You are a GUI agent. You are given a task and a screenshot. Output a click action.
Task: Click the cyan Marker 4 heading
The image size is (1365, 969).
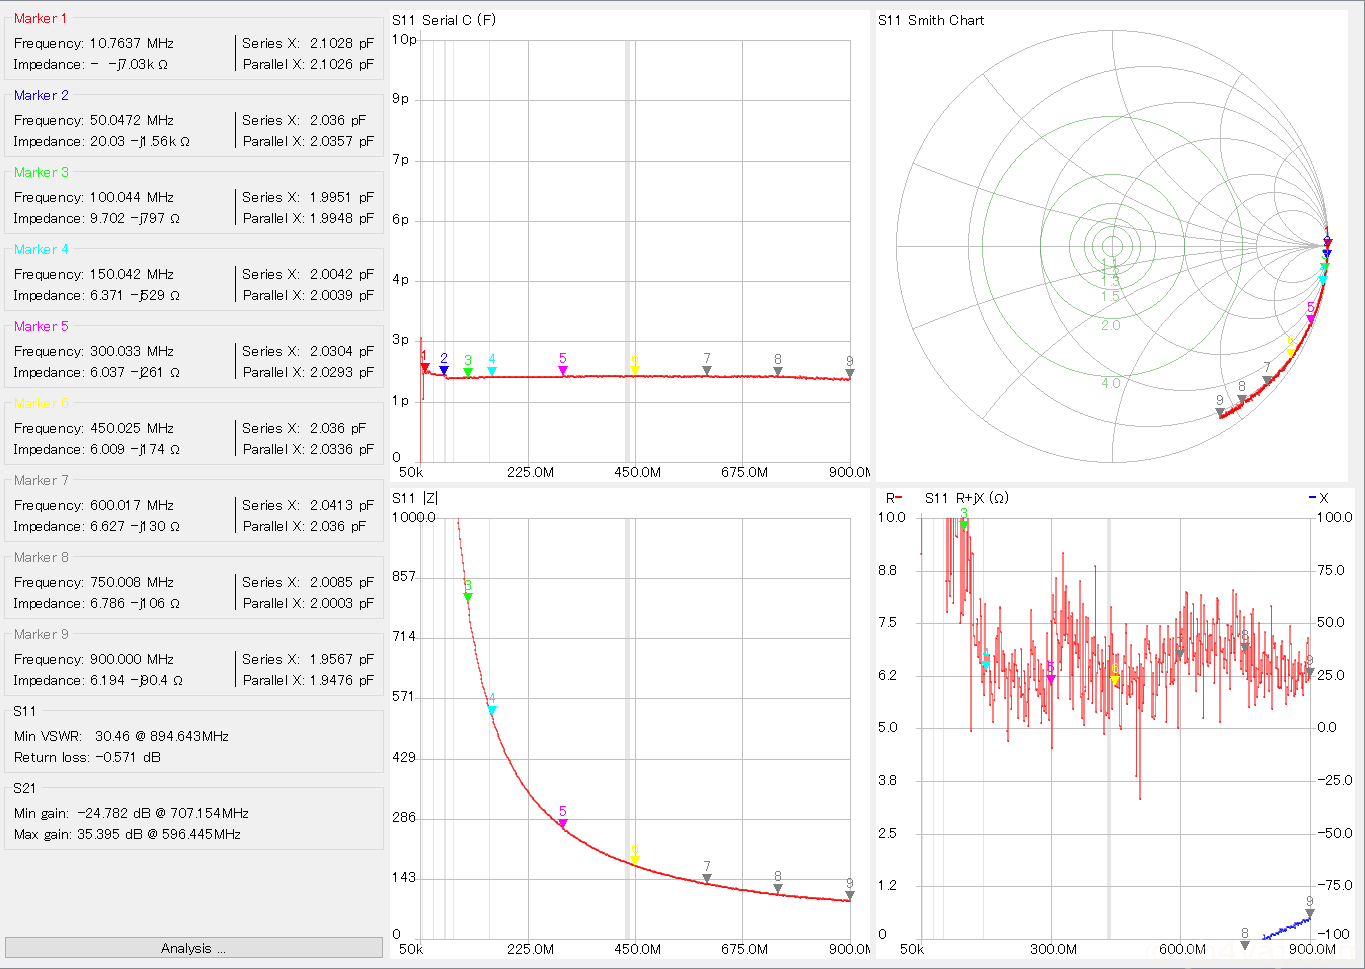41,249
